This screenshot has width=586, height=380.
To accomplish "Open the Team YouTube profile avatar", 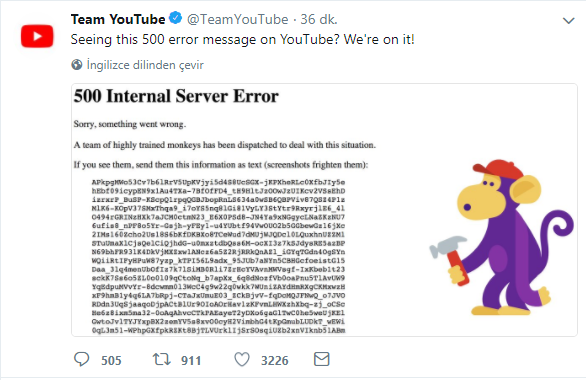I will point(37,36).
